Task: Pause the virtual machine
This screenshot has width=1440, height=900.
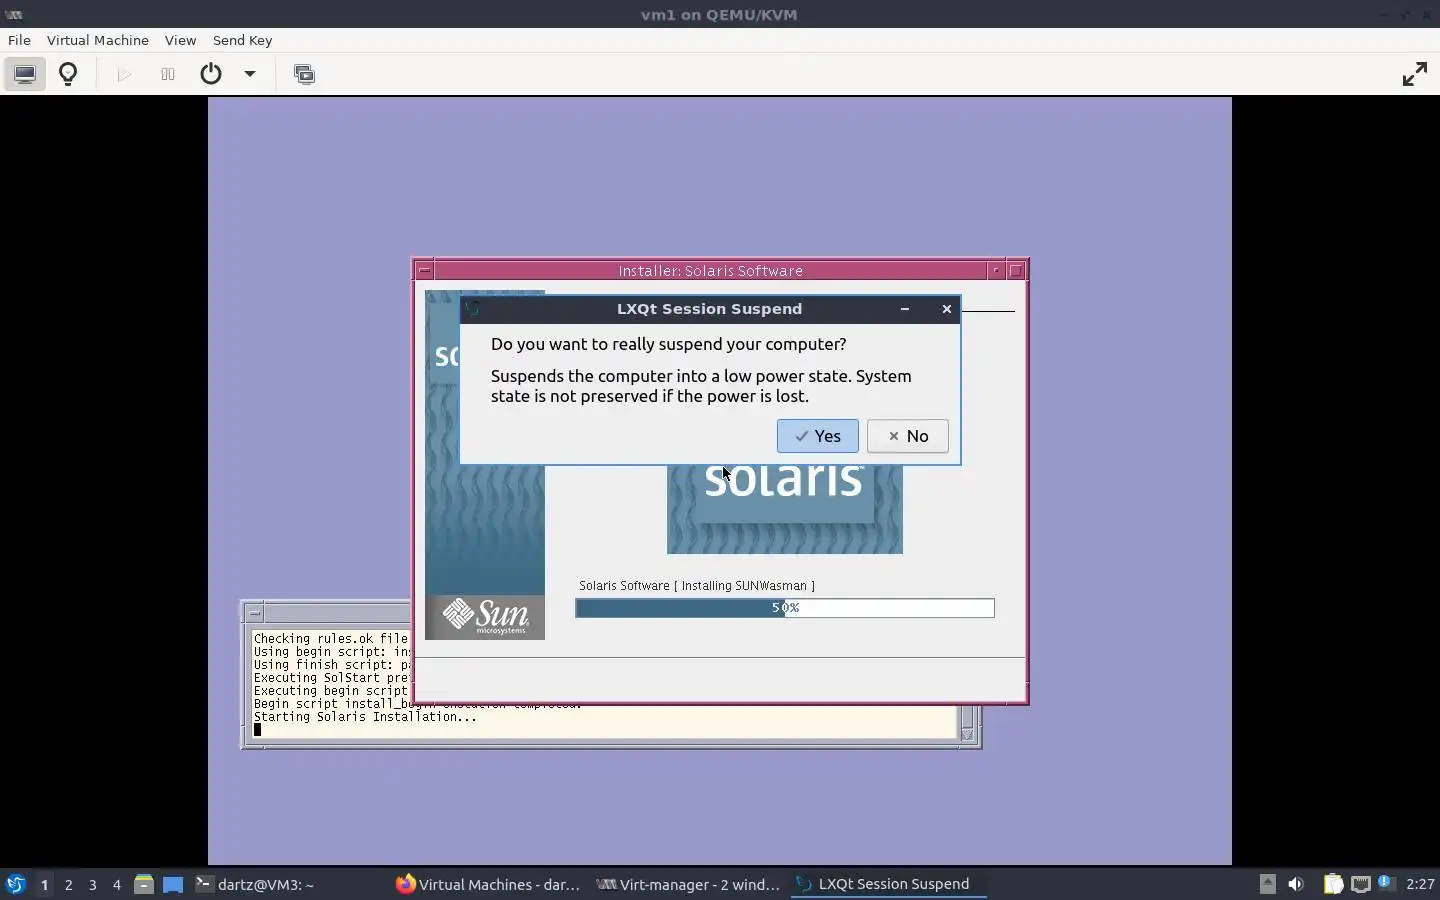Action: coord(168,74)
